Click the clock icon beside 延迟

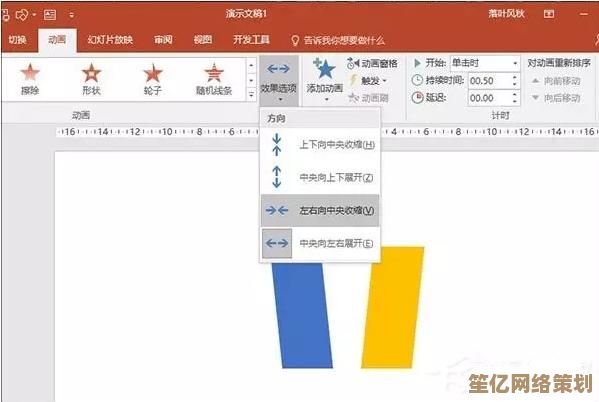coord(417,98)
